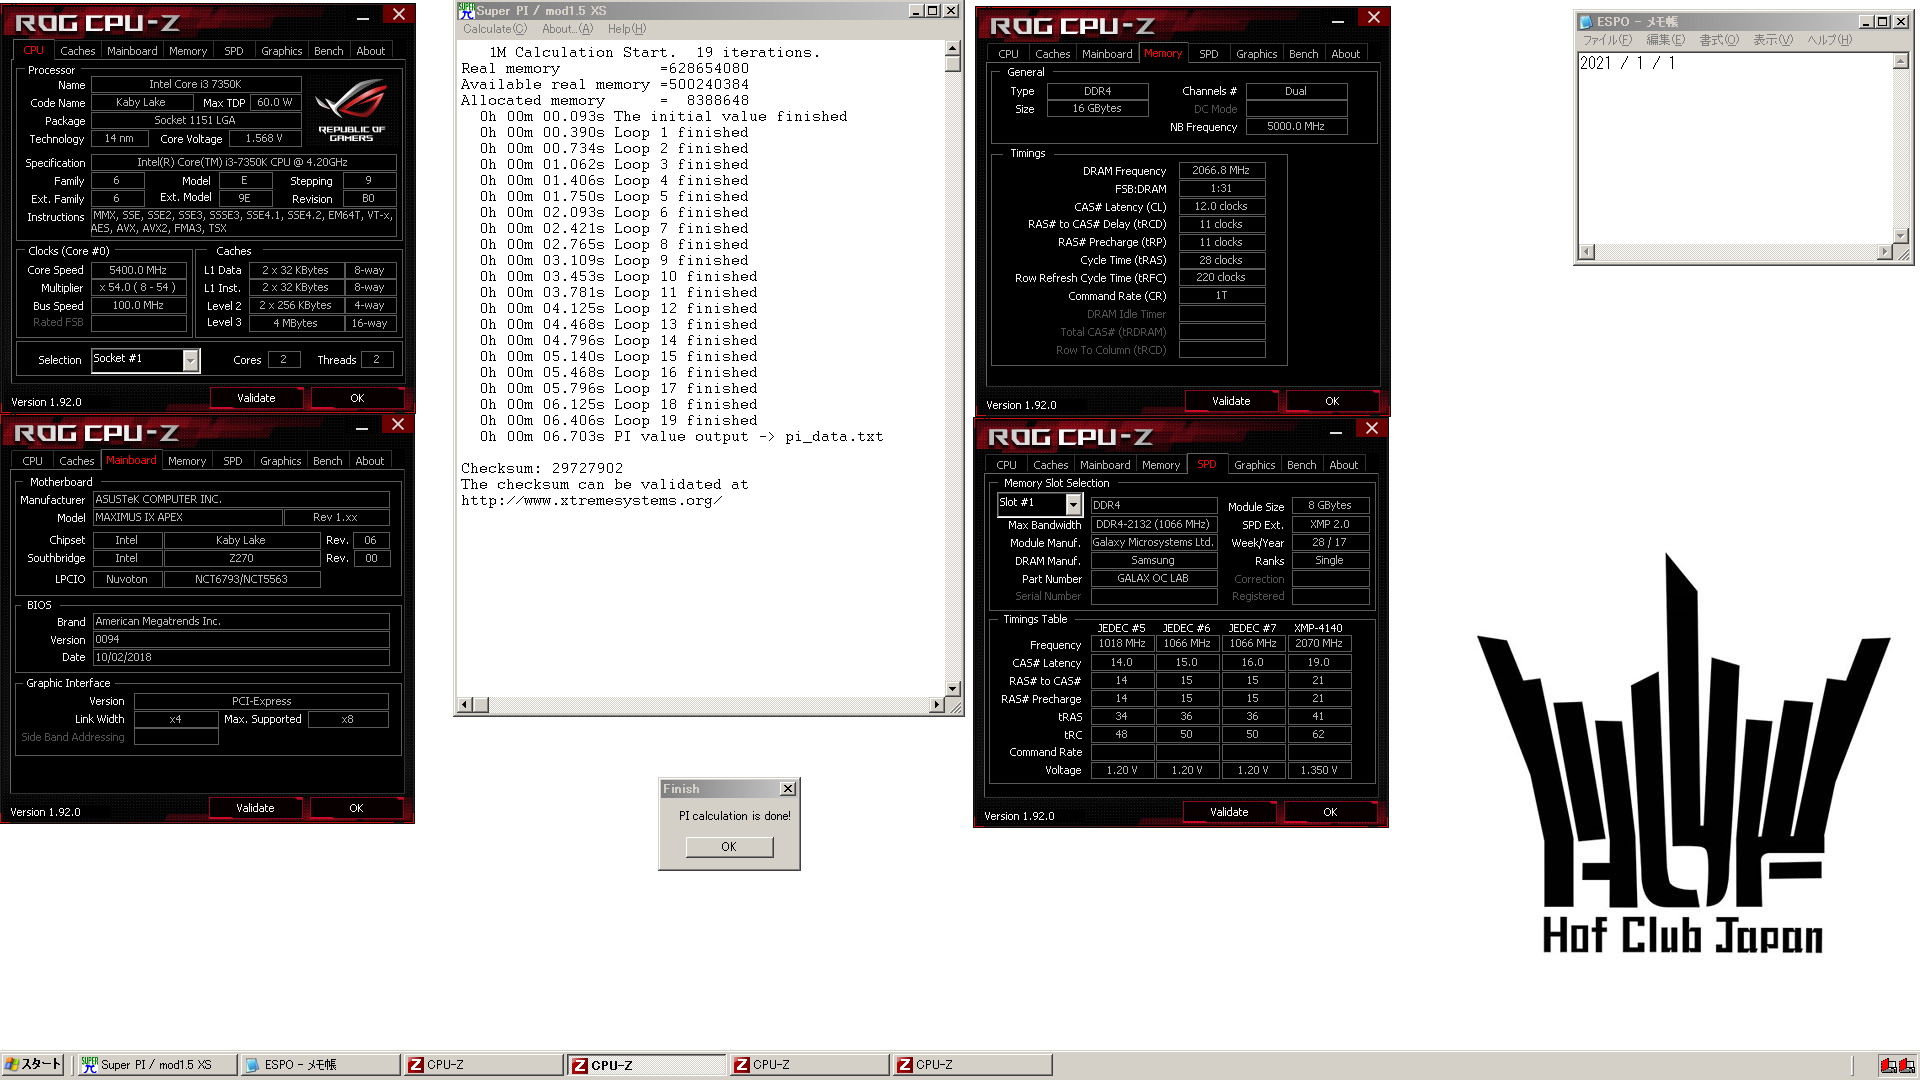Click OK in the SPD CPU-Z window
This screenshot has width=1920, height=1080.
coord(1330,812)
